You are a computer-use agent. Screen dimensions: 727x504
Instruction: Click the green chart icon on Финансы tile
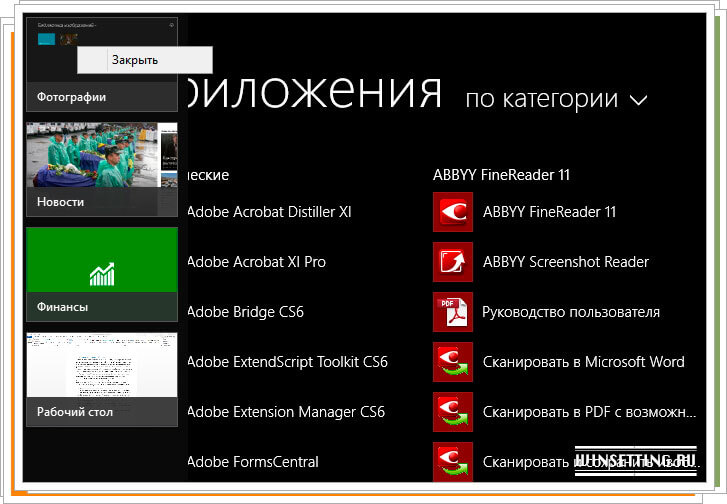click(x=102, y=274)
